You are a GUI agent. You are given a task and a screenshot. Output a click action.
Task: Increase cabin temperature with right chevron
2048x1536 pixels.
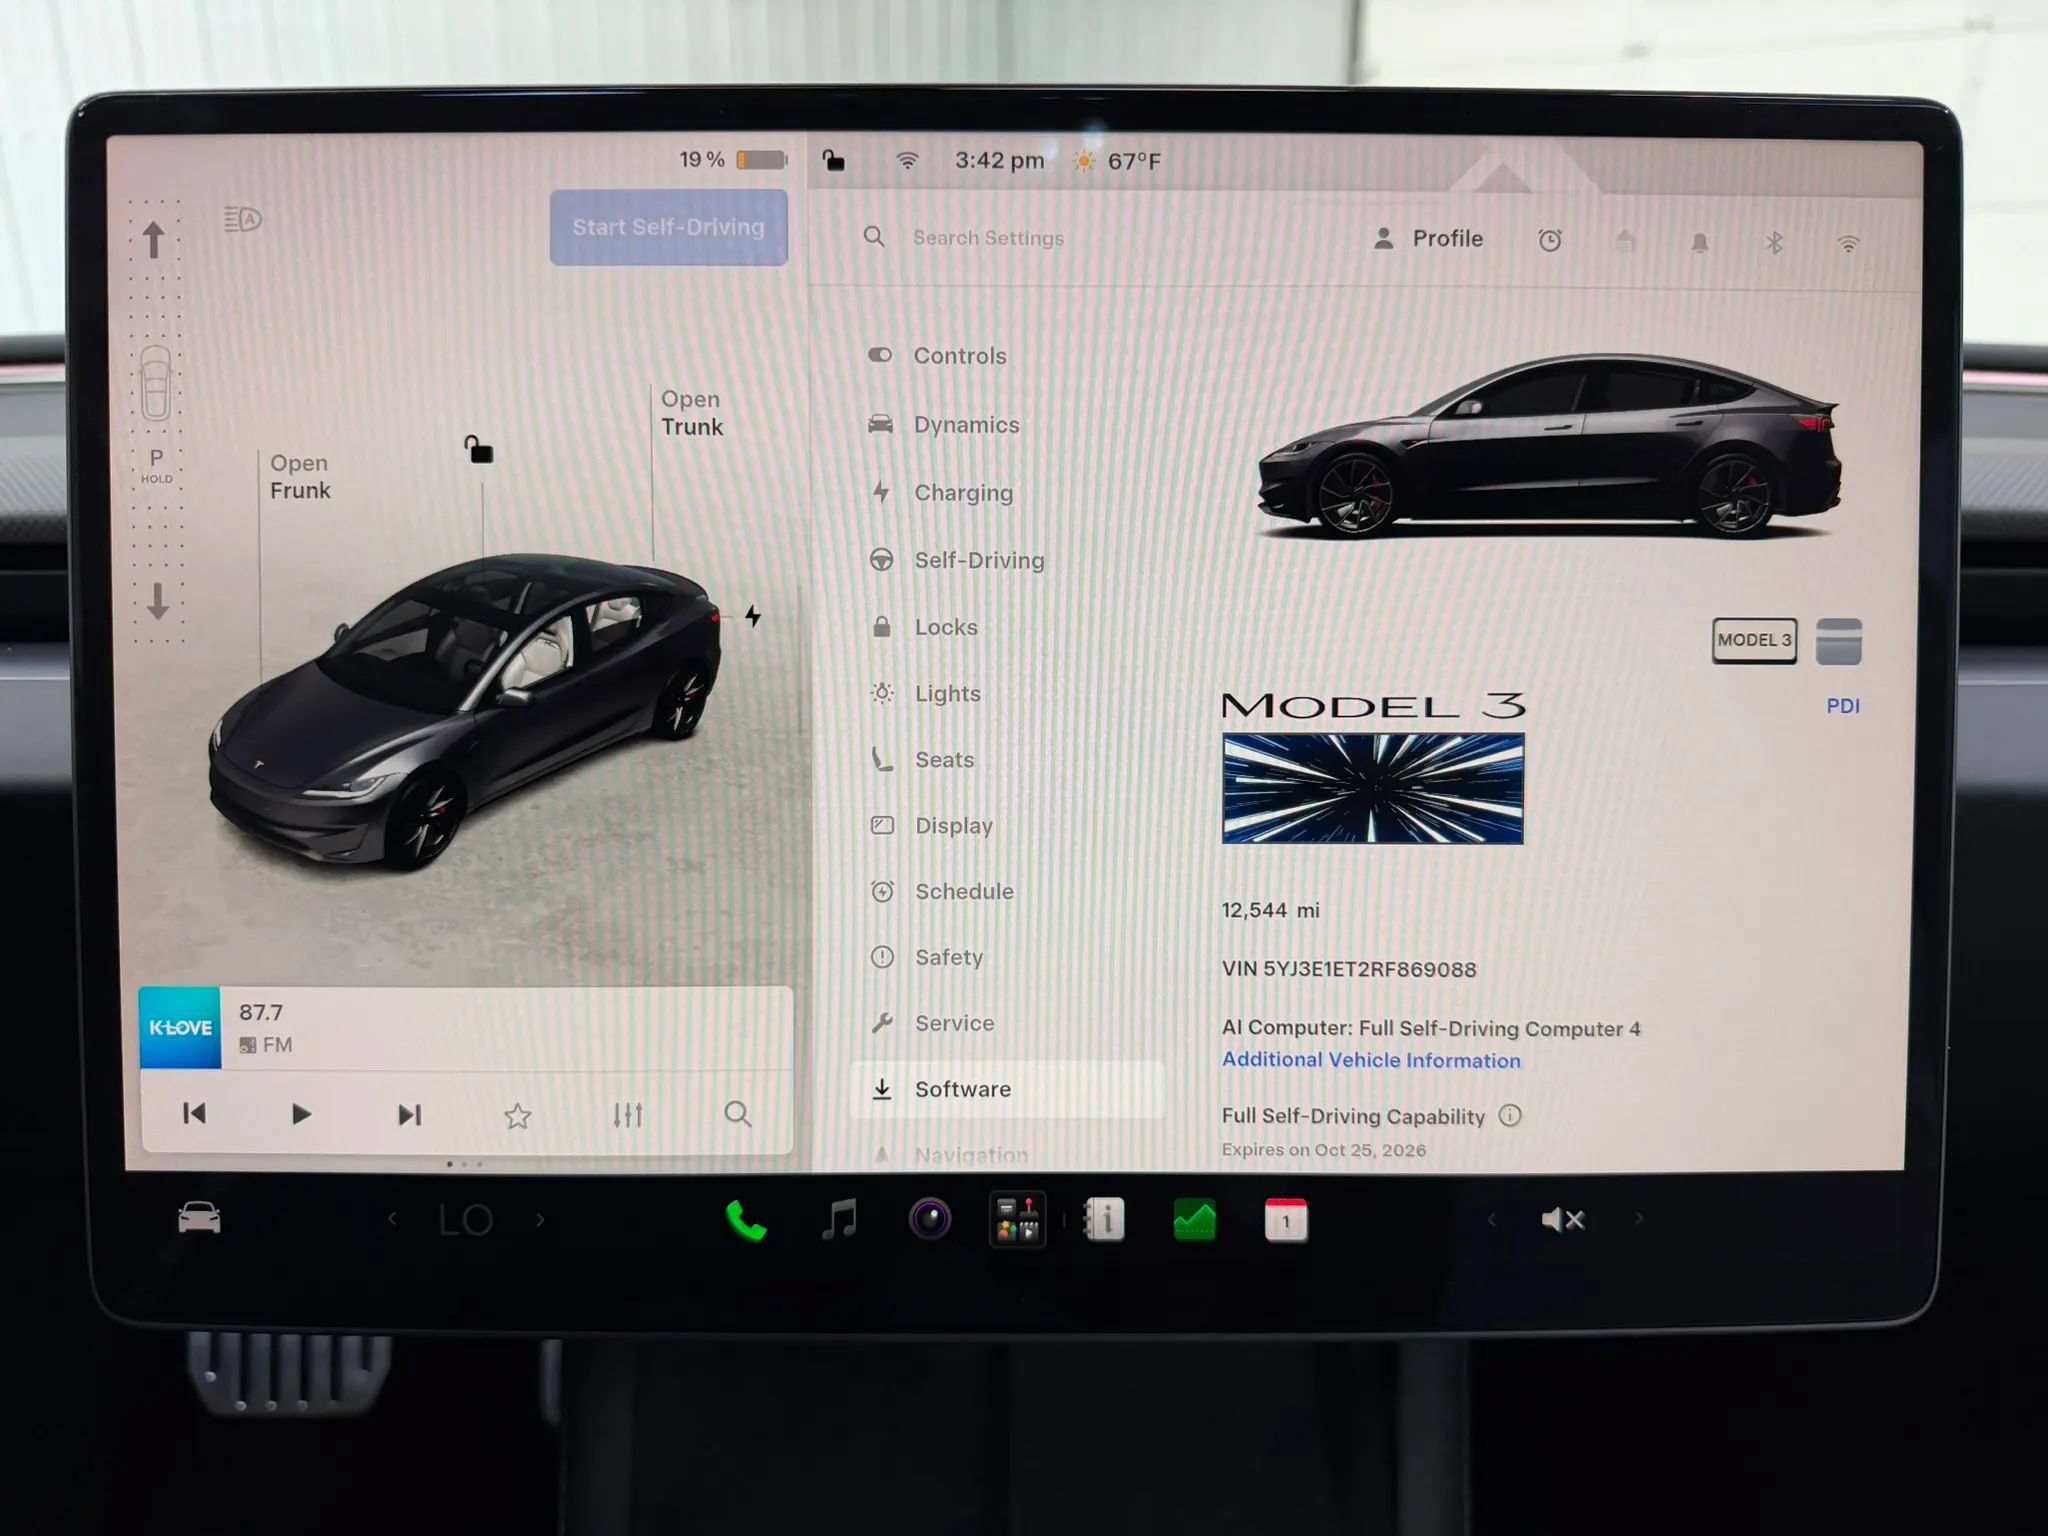(541, 1219)
